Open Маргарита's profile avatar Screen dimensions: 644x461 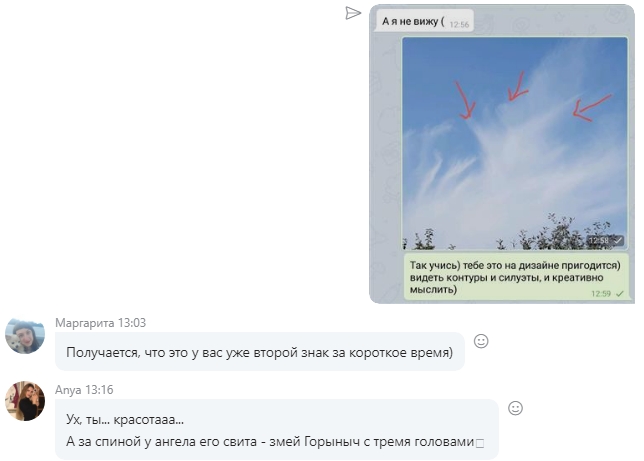point(25,336)
